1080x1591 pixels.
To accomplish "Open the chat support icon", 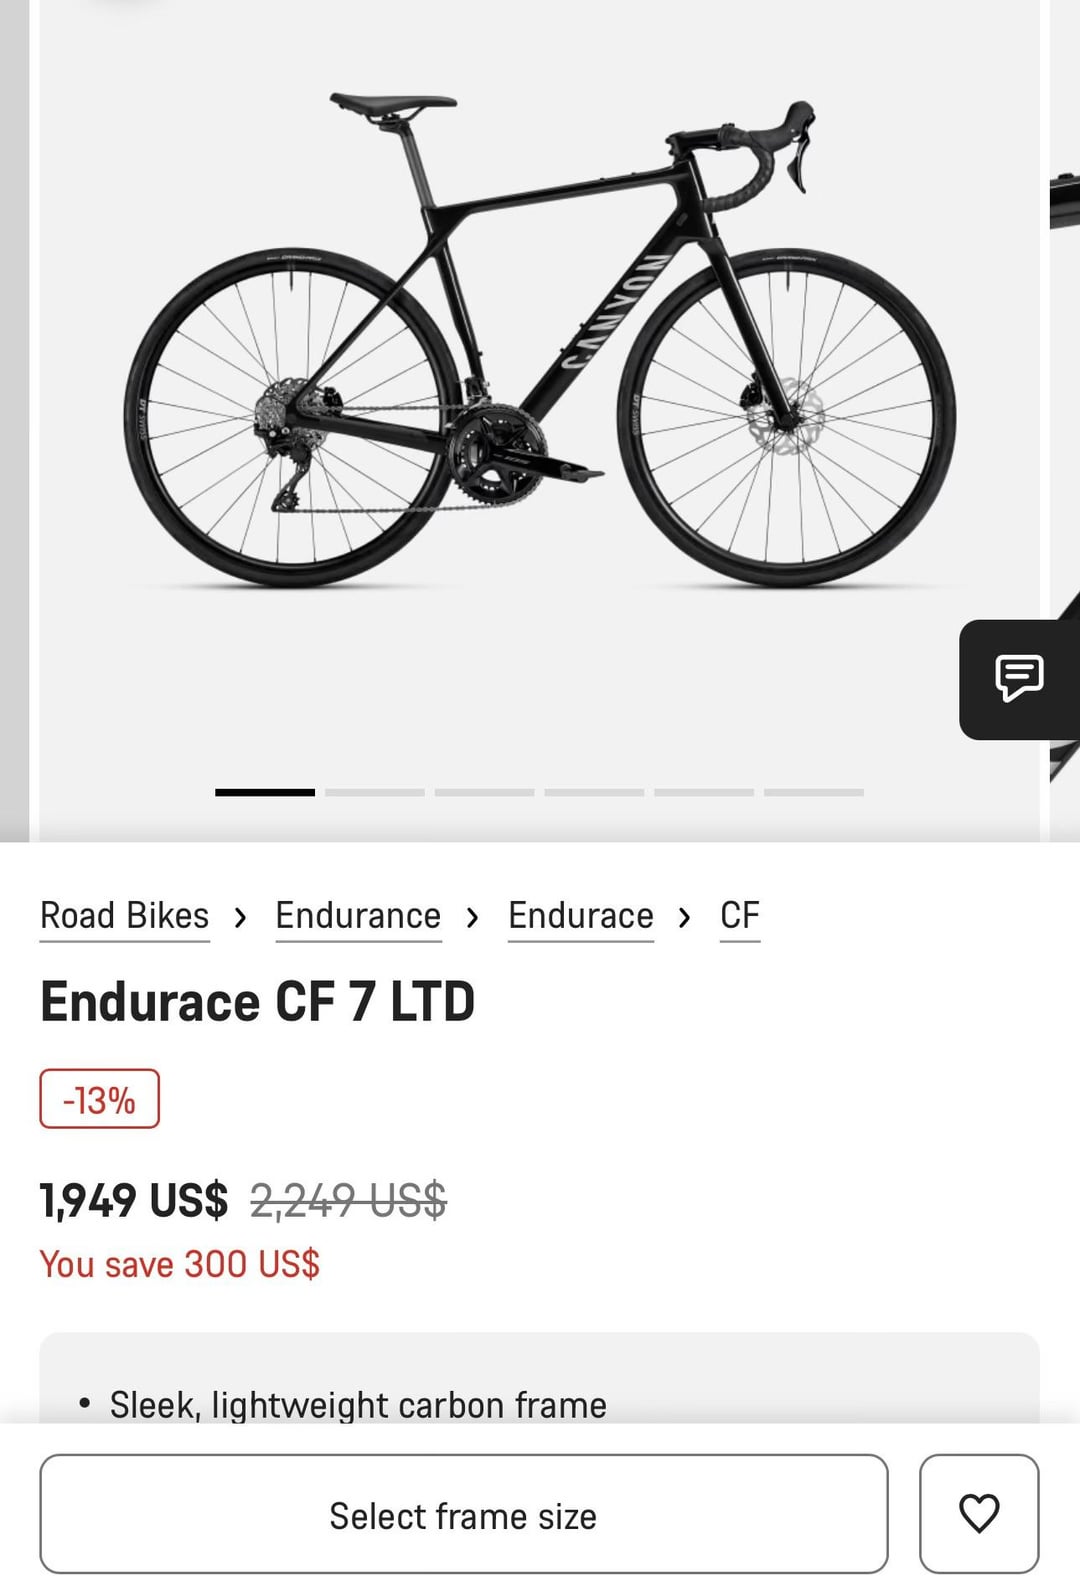I will coord(1019,679).
